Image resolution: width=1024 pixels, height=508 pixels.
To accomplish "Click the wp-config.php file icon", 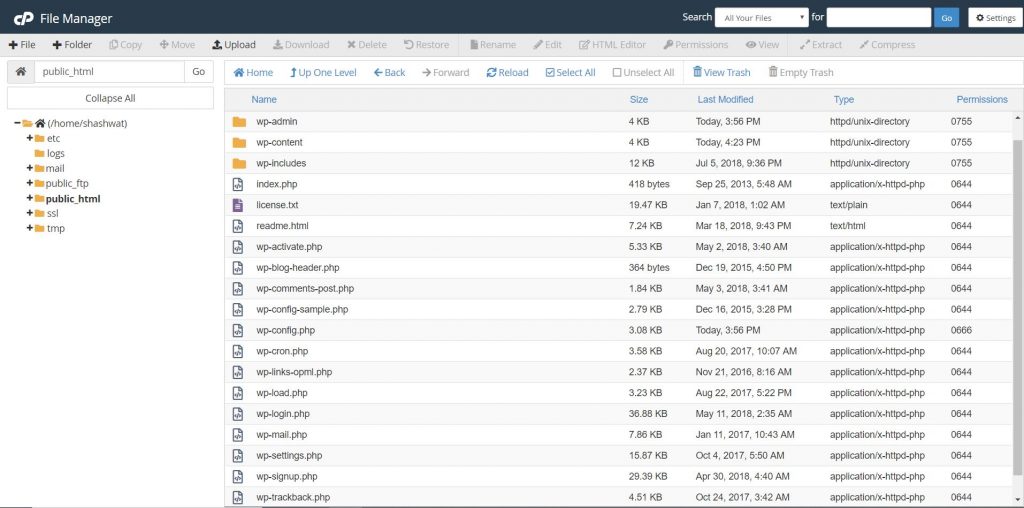I will click(x=238, y=330).
